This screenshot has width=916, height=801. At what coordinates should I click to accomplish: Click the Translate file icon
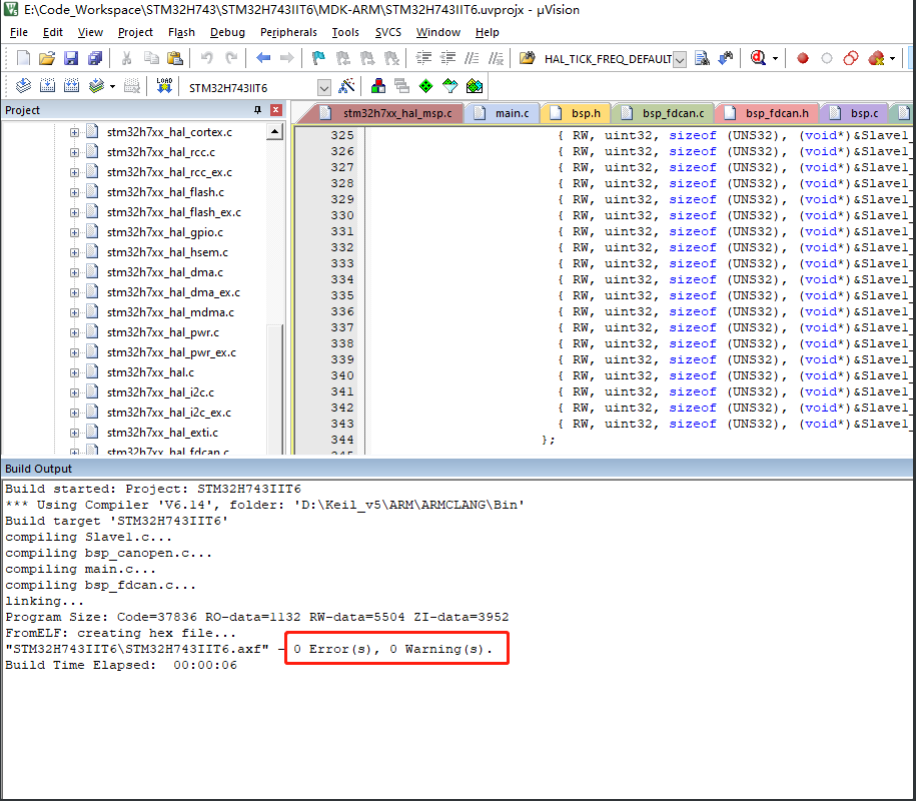[x=23, y=86]
